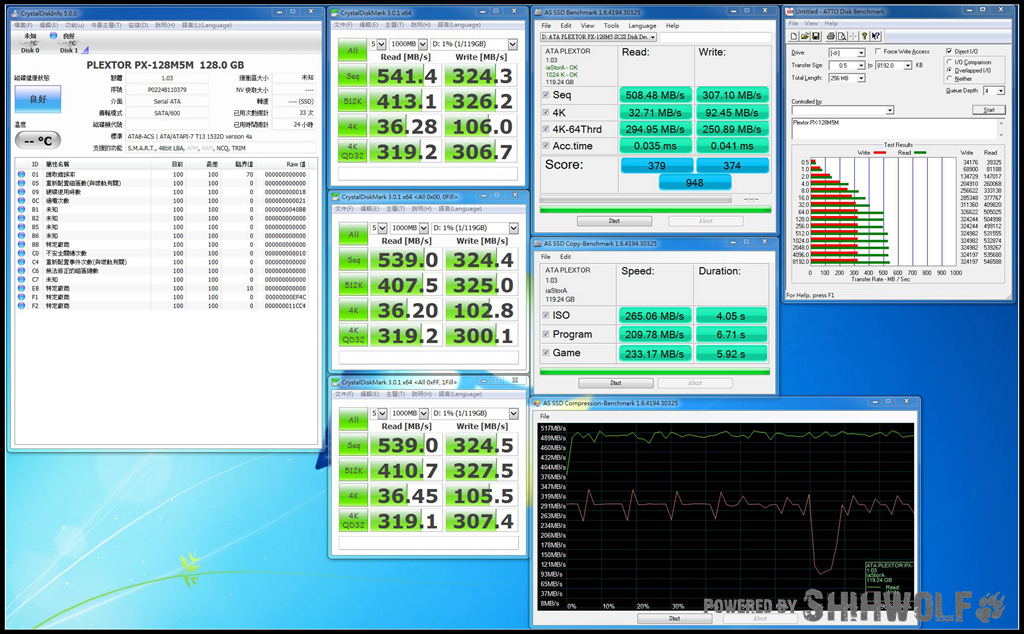The image size is (1024, 634).
Task: Toggle the Acc.time checkbox in AS SSD
Action: tap(546, 146)
